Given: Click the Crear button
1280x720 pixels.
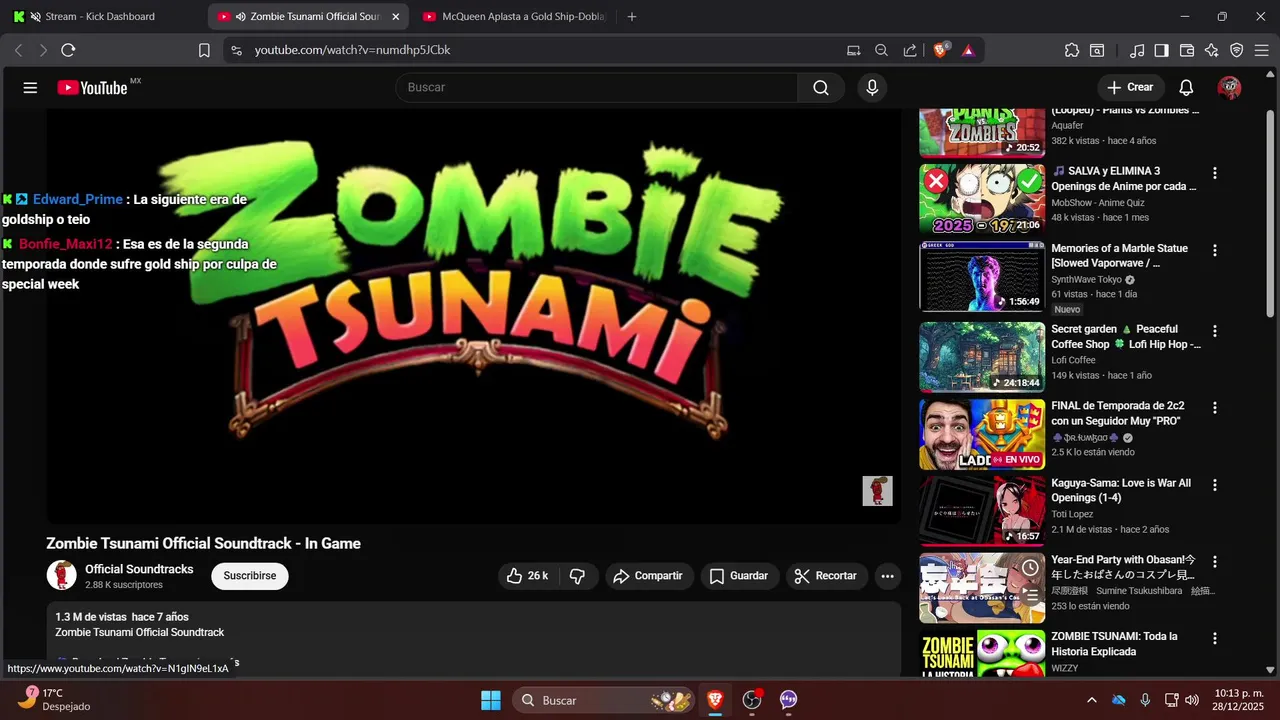Looking at the screenshot, I should pyautogui.click(x=1131, y=88).
